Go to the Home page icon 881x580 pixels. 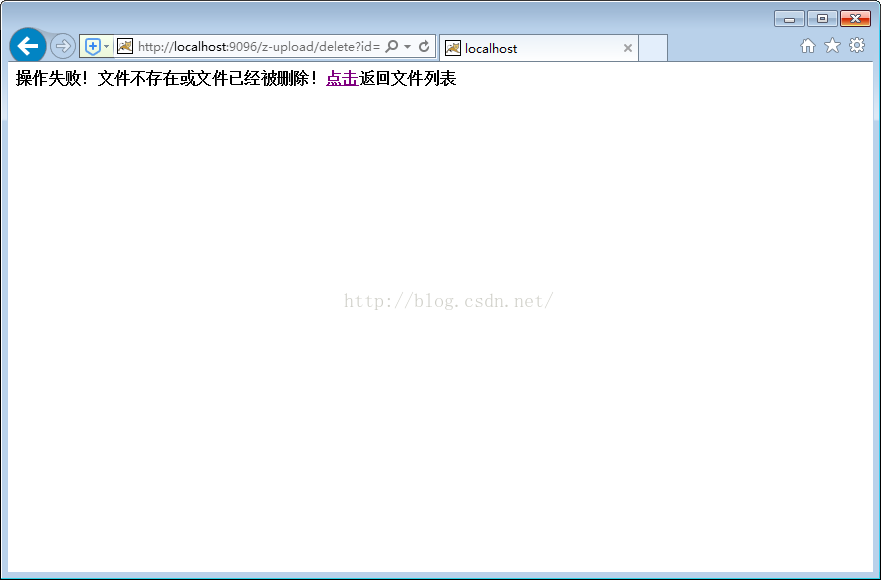click(x=808, y=46)
